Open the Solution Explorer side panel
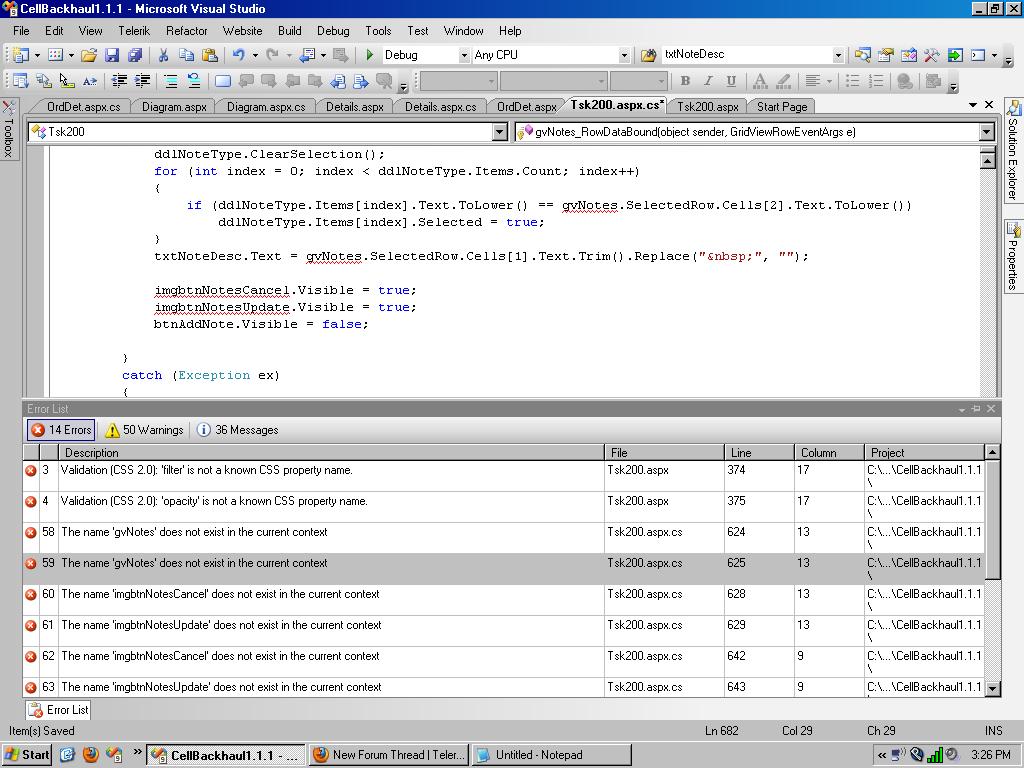 coord(1013,150)
